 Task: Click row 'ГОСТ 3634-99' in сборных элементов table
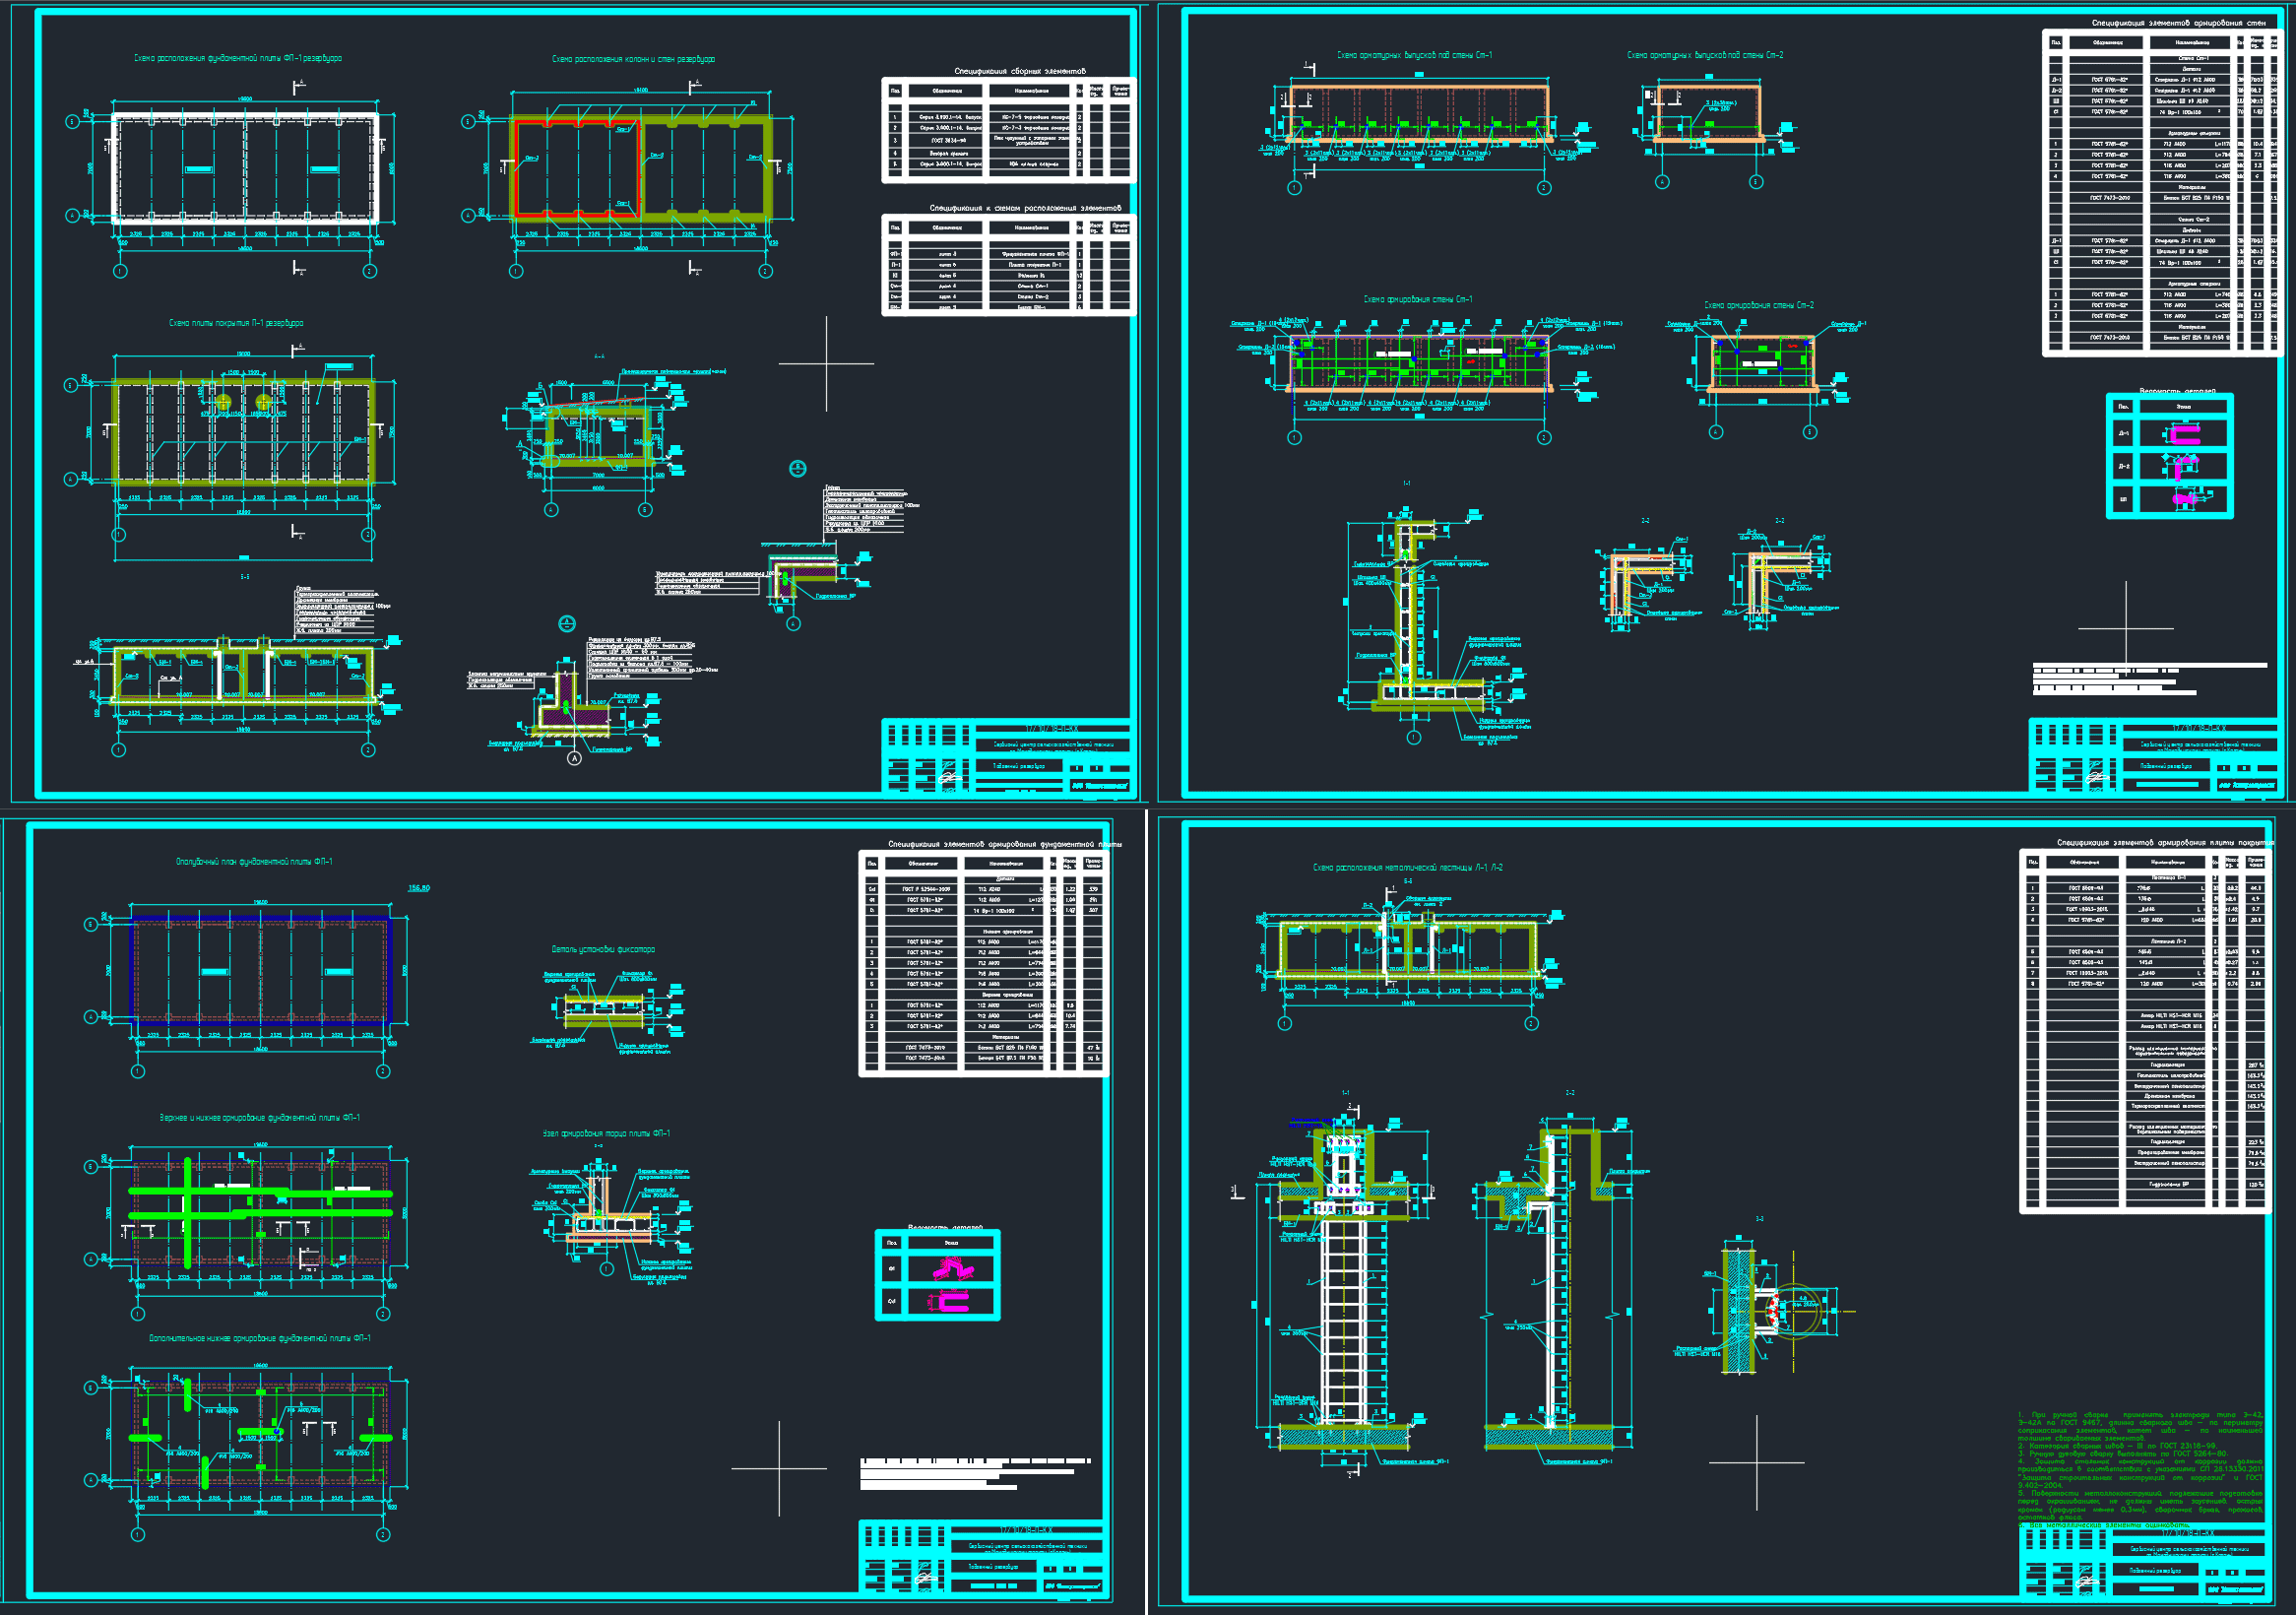1008,140
